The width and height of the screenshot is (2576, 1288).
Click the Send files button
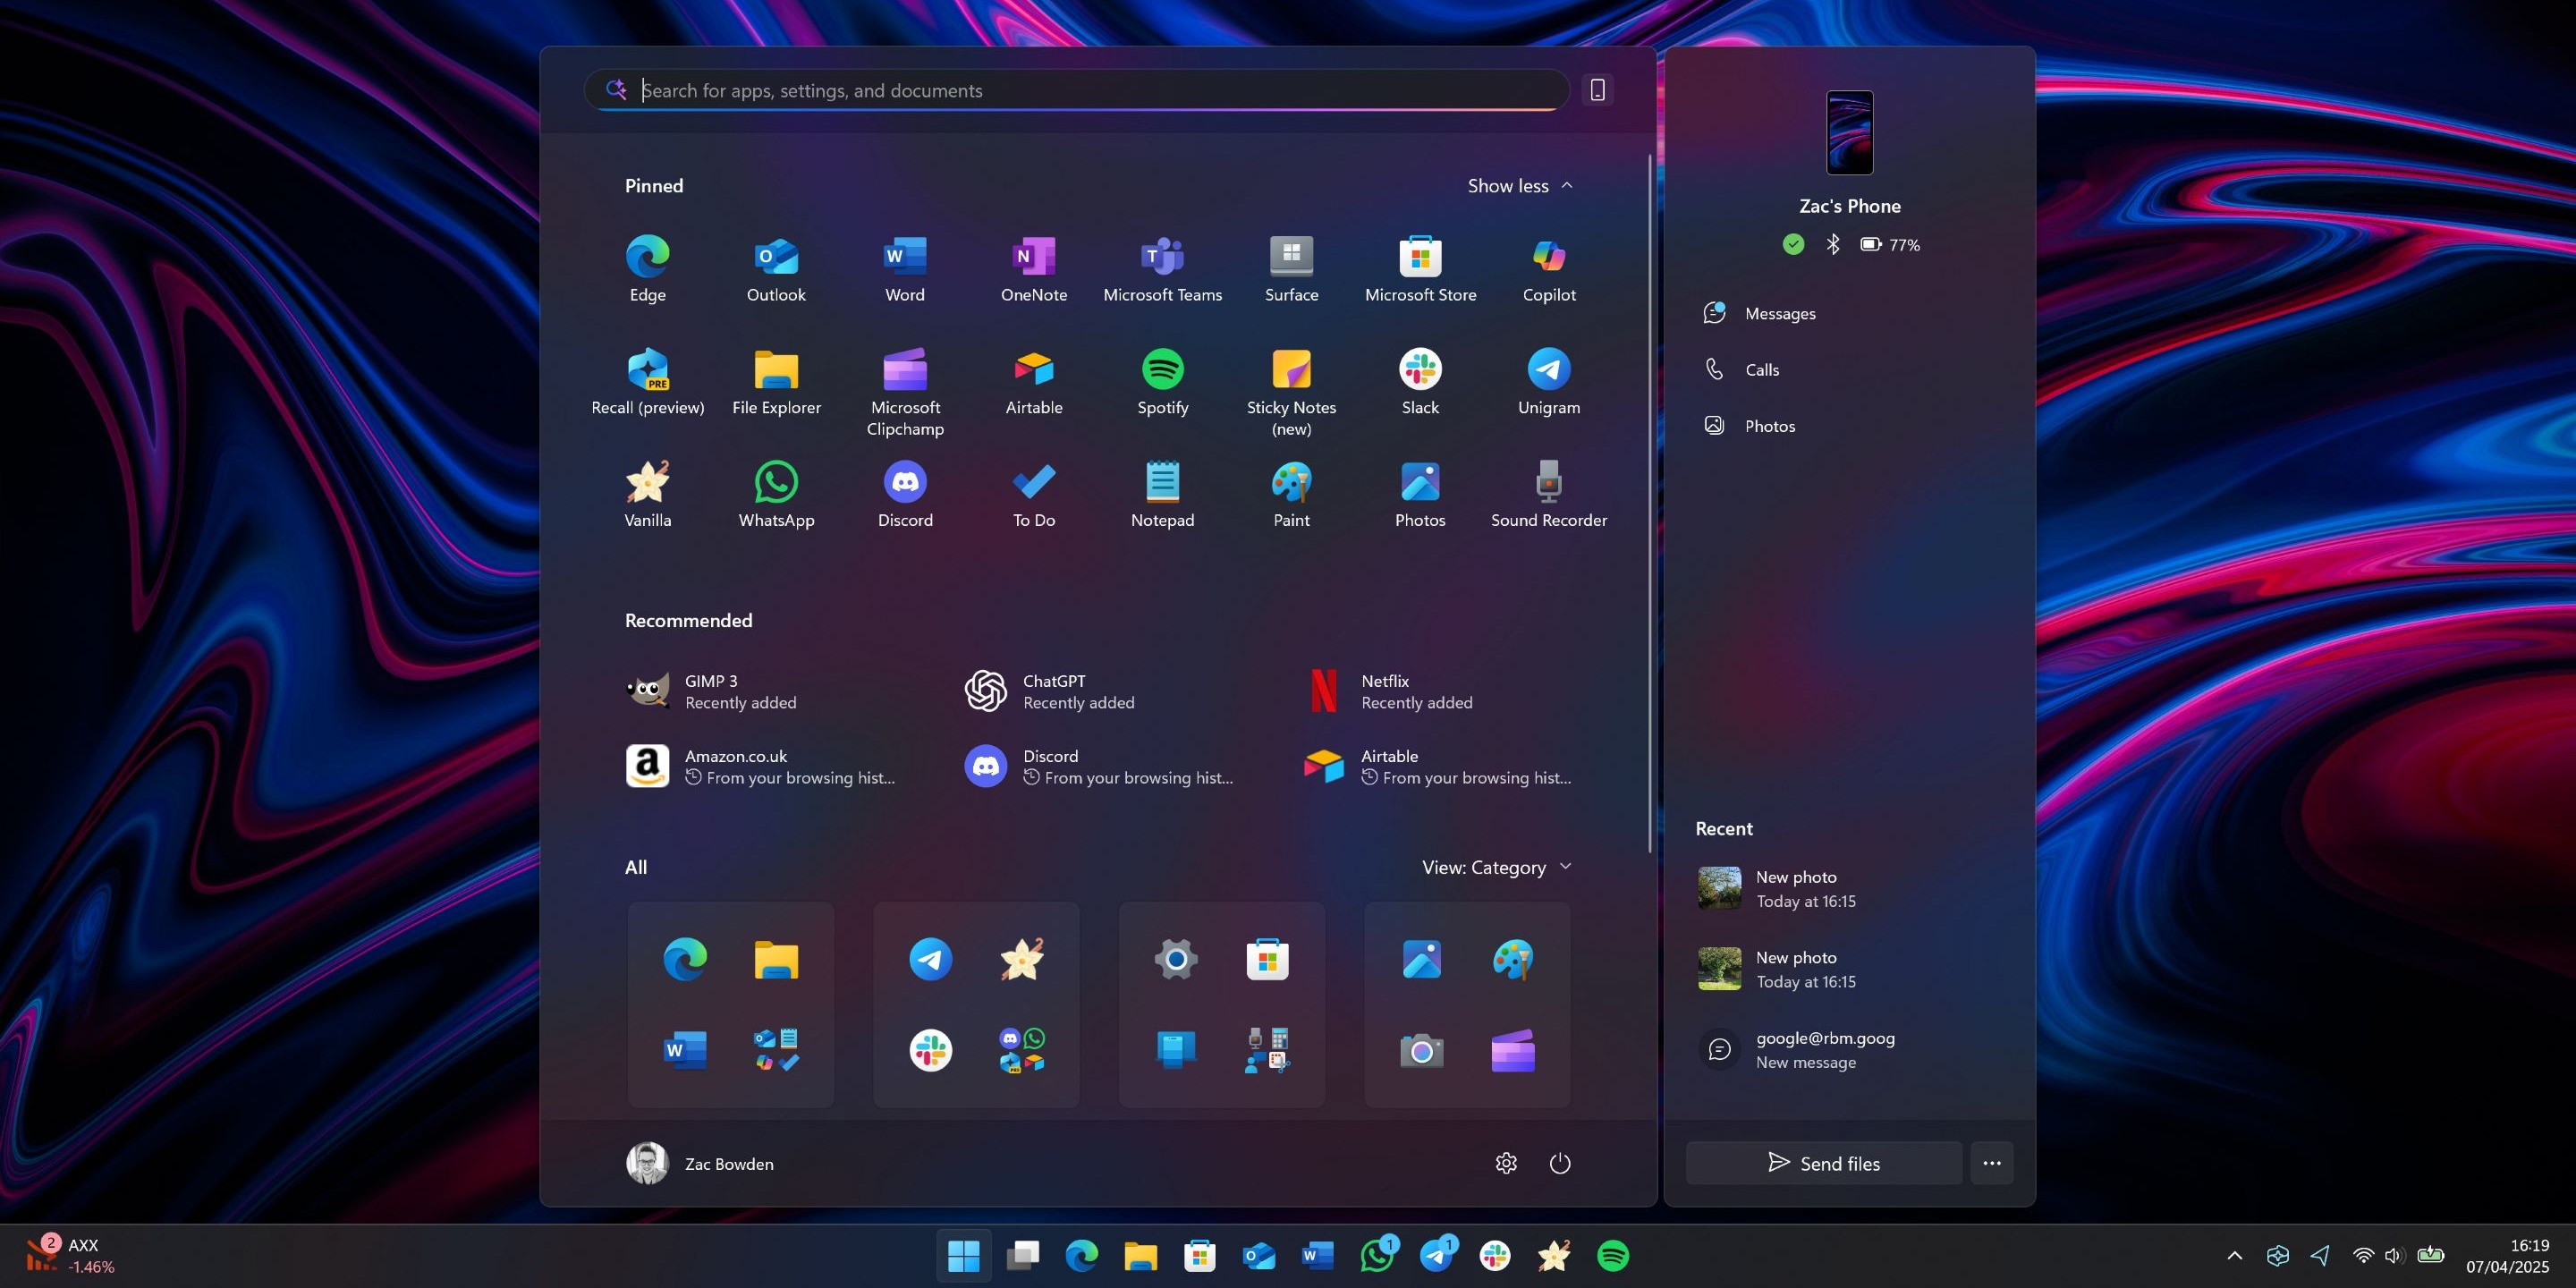[1823, 1163]
